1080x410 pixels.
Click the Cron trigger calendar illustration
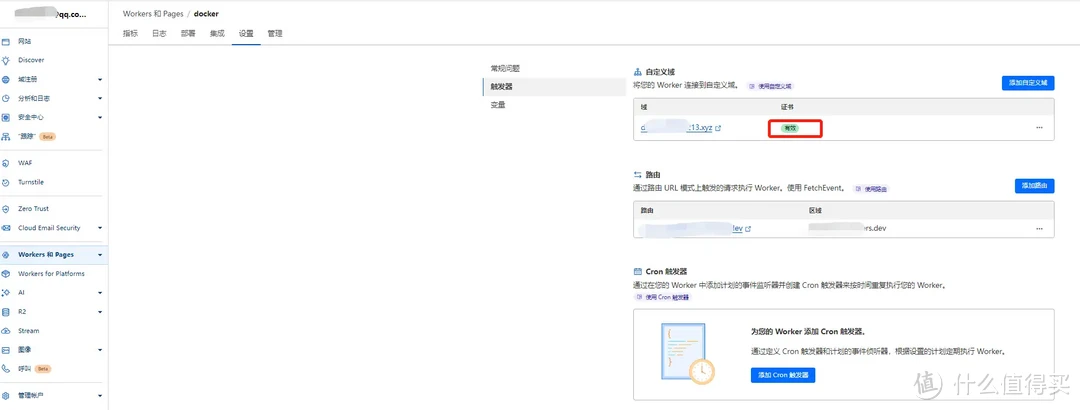tap(687, 353)
